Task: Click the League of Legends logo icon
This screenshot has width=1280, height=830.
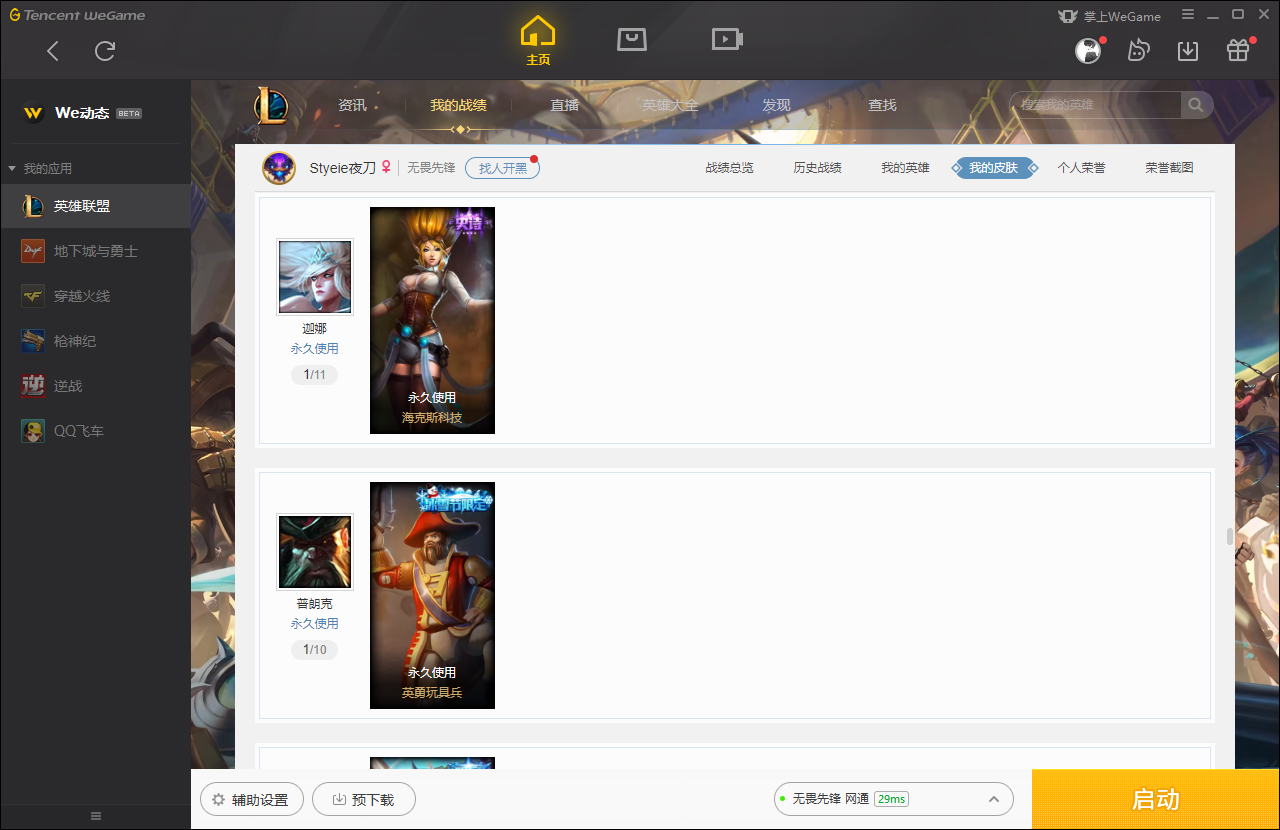Action: pos(271,105)
